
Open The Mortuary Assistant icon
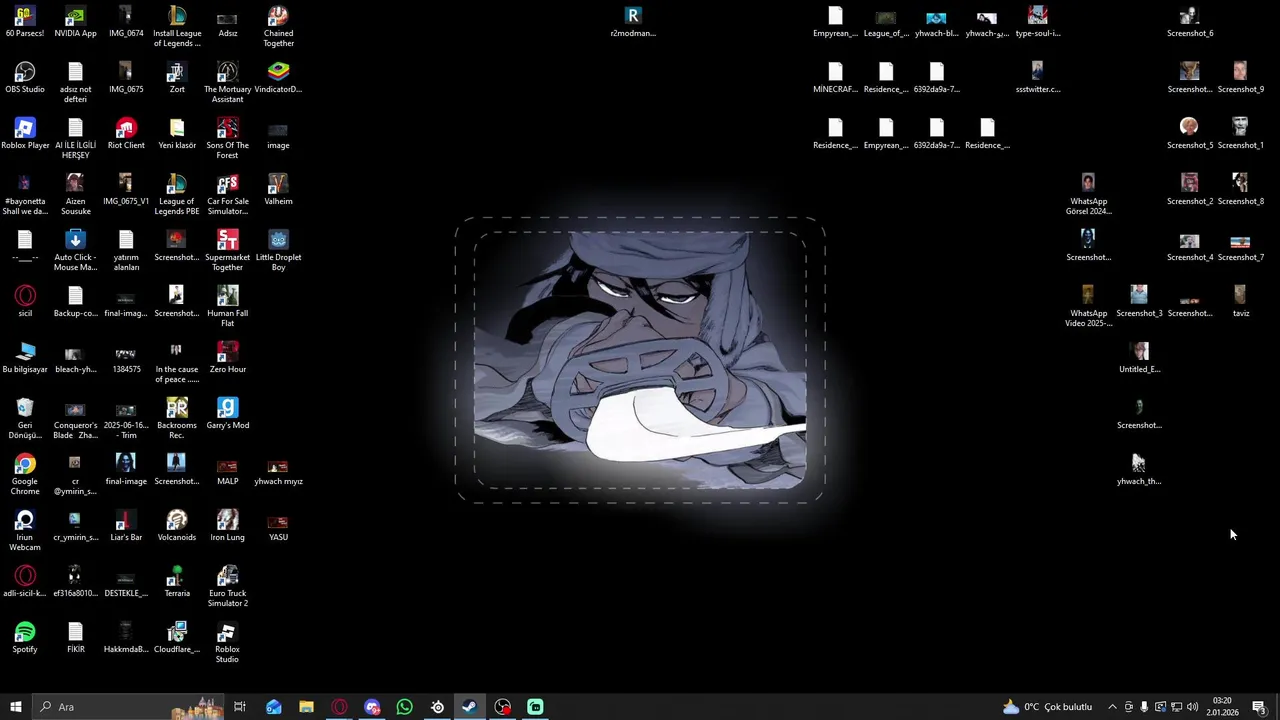pos(228,83)
